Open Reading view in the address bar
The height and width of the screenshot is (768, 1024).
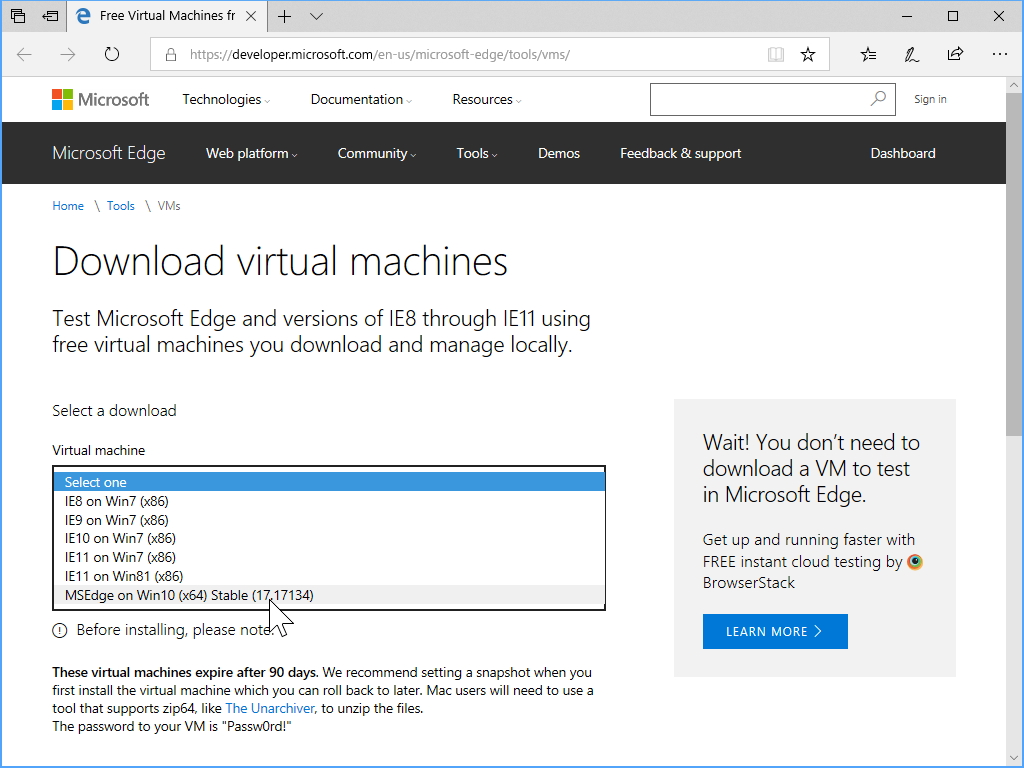[776, 54]
